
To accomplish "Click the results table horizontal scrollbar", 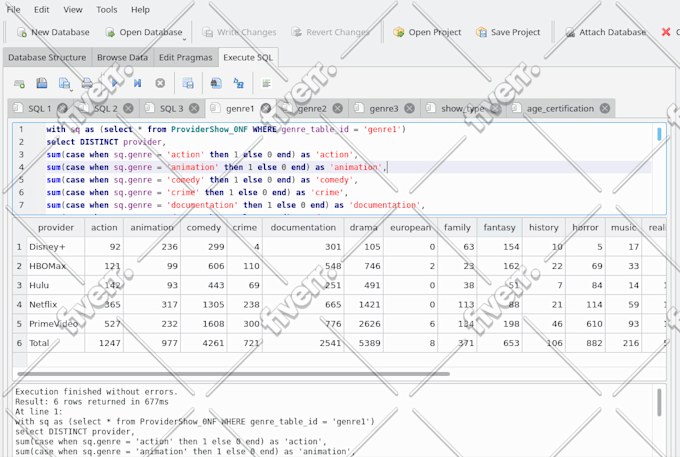I will (x=233, y=373).
